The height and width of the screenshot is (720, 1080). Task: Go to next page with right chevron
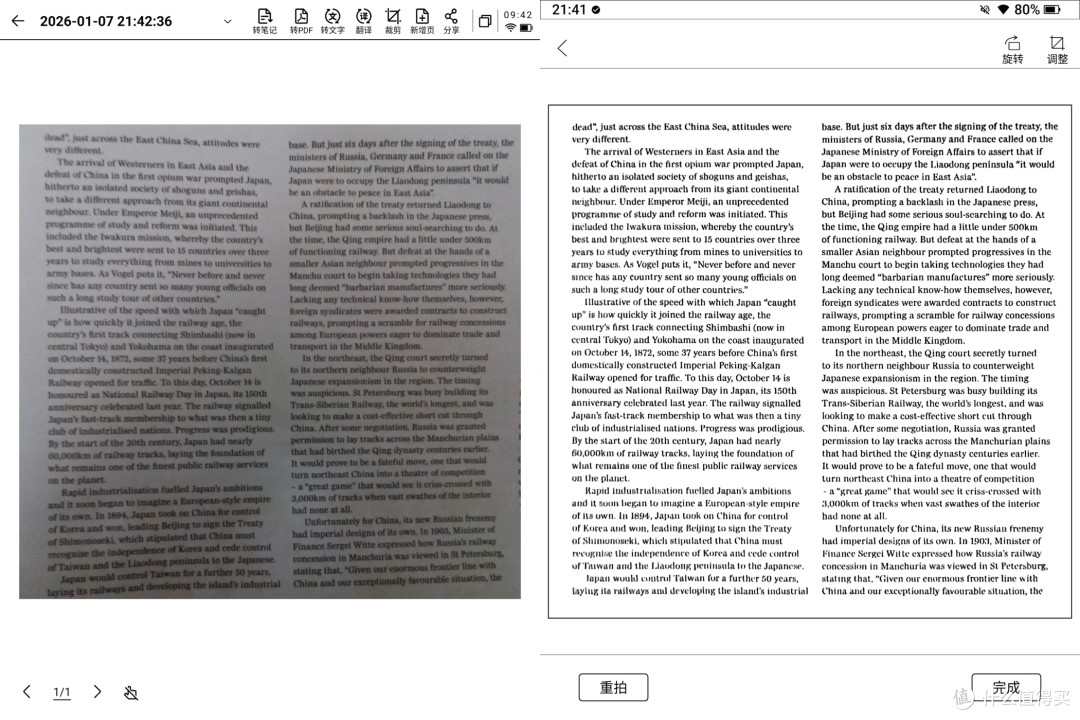[x=97, y=691]
